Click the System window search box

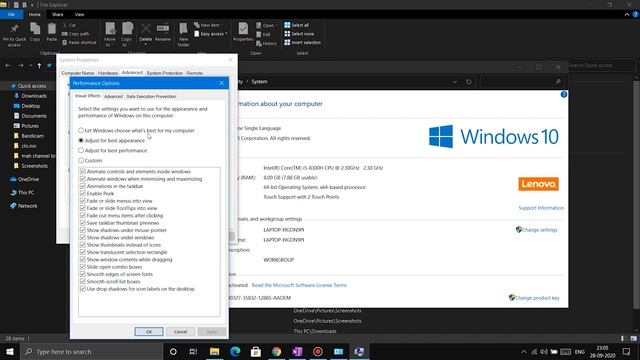pos(522,82)
